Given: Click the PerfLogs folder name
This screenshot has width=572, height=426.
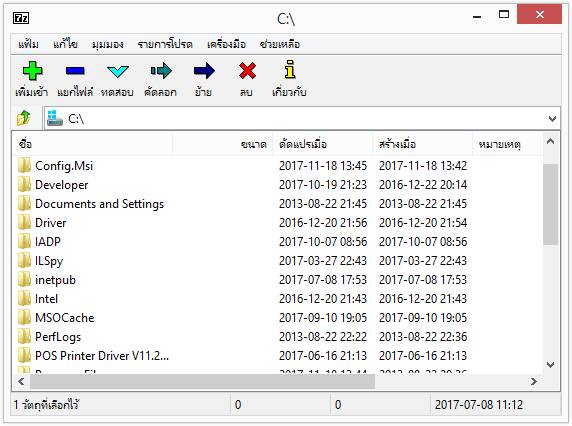Looking at the screenshot, I should (58, 337).
